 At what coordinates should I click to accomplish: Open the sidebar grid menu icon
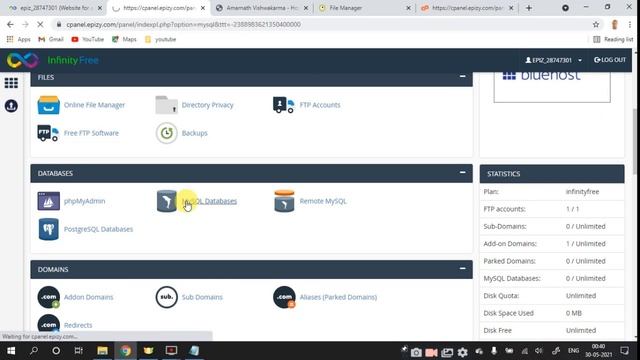pos(11,83)
